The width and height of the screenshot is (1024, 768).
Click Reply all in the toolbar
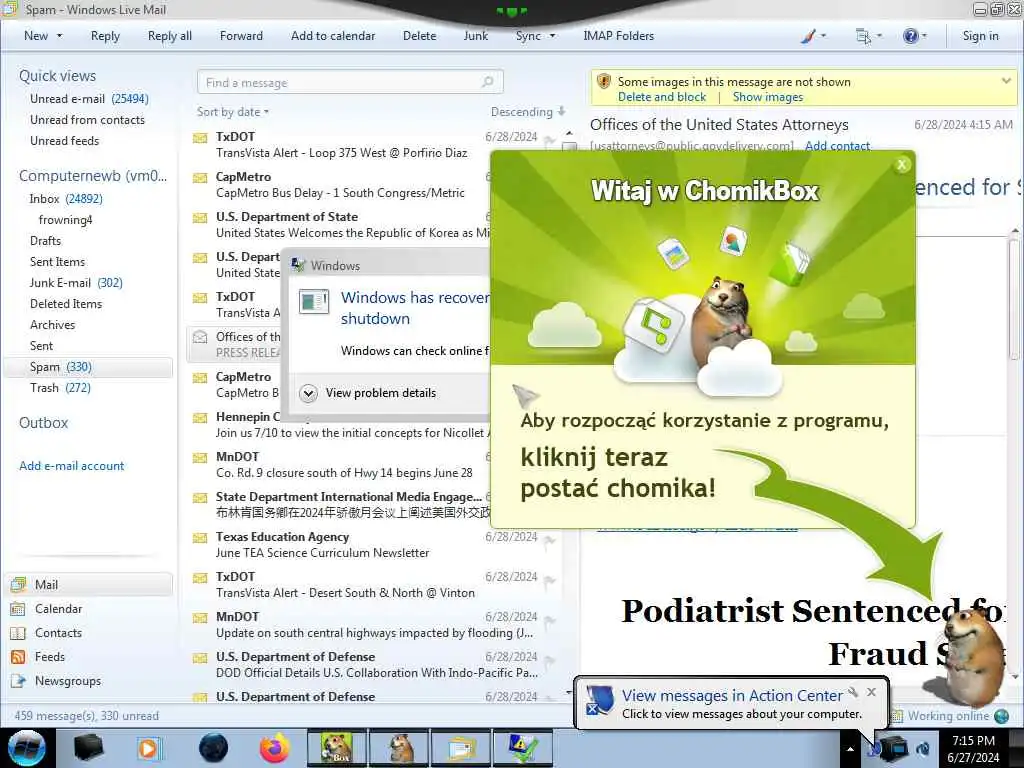pyautogui.click(x=170, y=36)
